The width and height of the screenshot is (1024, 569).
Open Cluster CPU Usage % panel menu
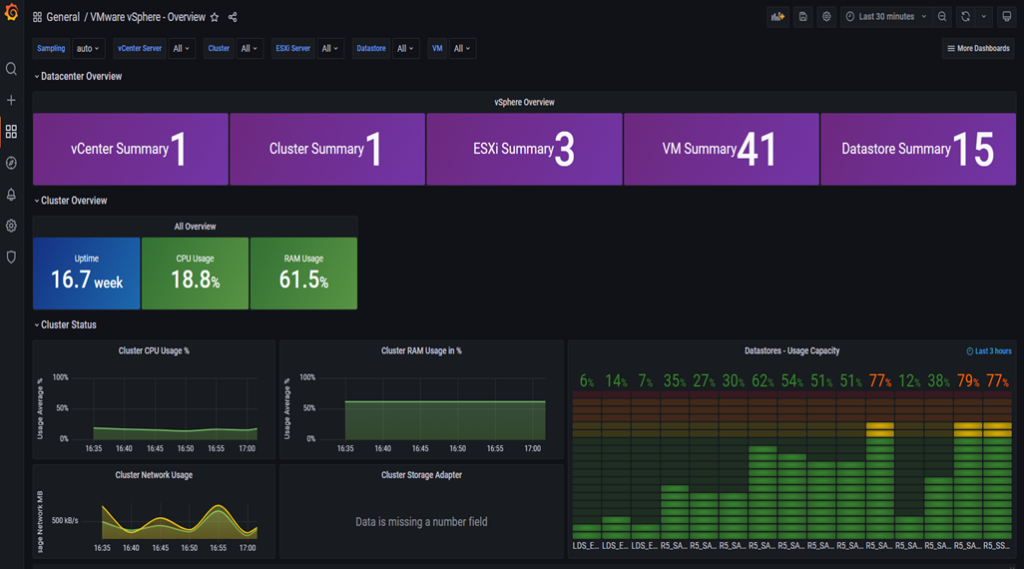(x=153, y=351)
